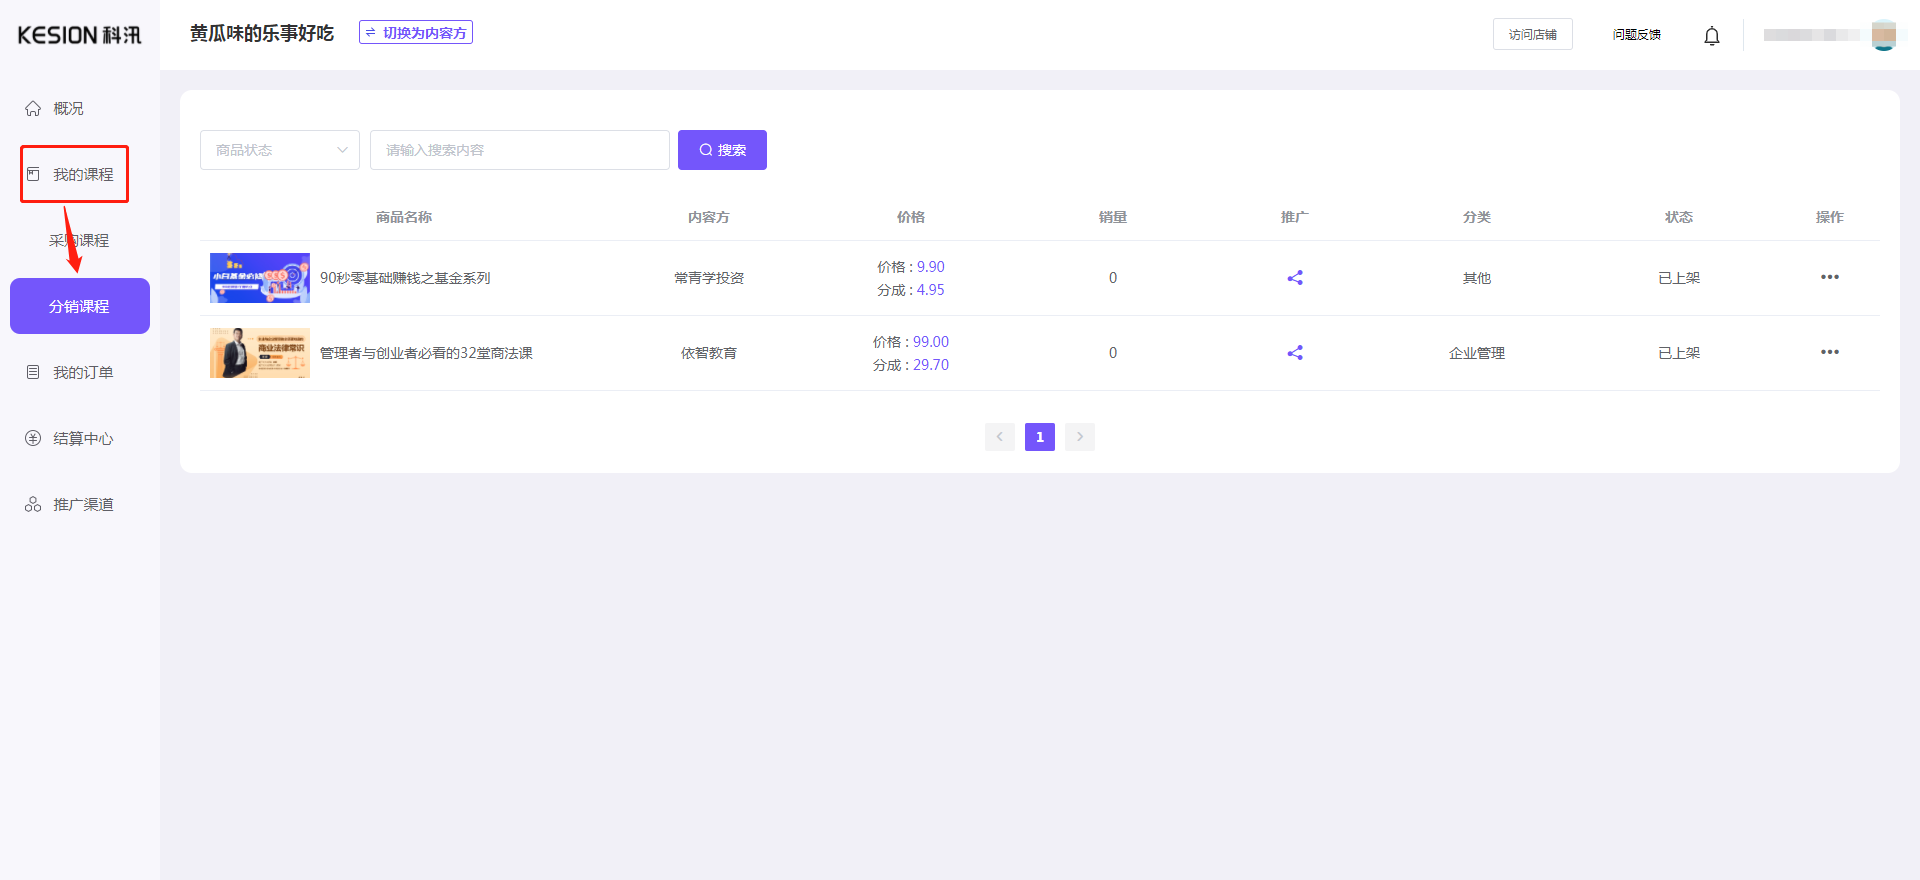This screenshot has height=880, width=1920.
Task: Open 推广渠道 in sidebar
Action: [x=82, y=504]
